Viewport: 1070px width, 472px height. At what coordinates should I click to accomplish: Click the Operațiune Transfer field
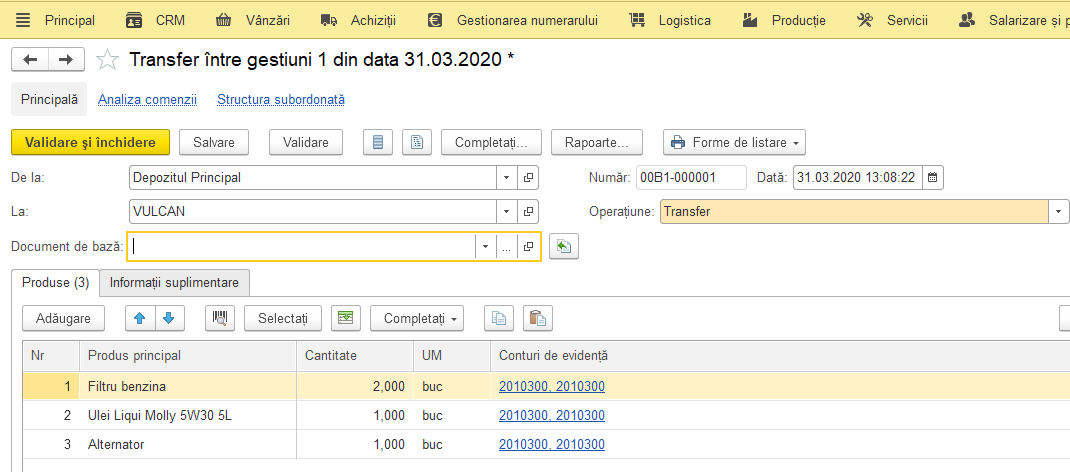[x=854, y=211]
